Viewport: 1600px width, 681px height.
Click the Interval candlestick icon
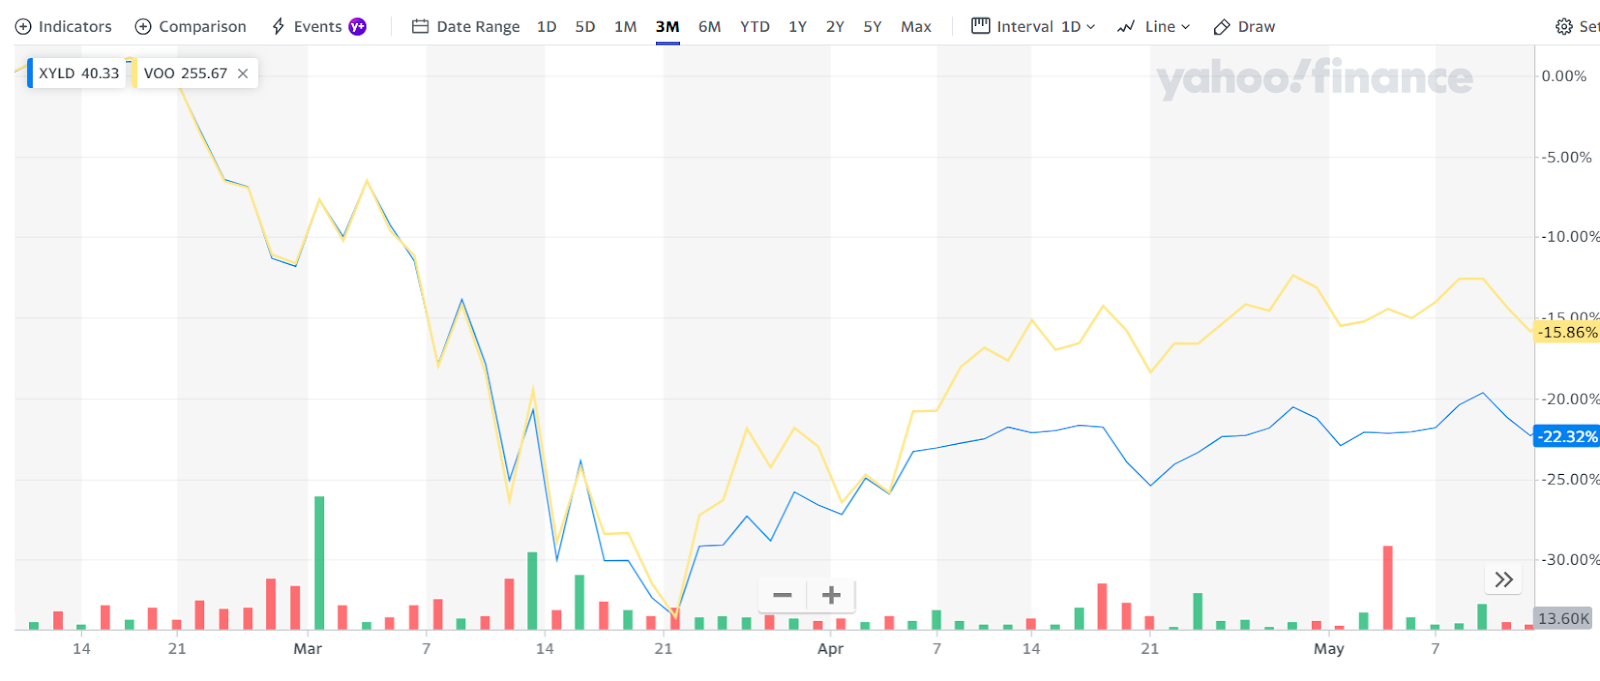click(981, 26)
